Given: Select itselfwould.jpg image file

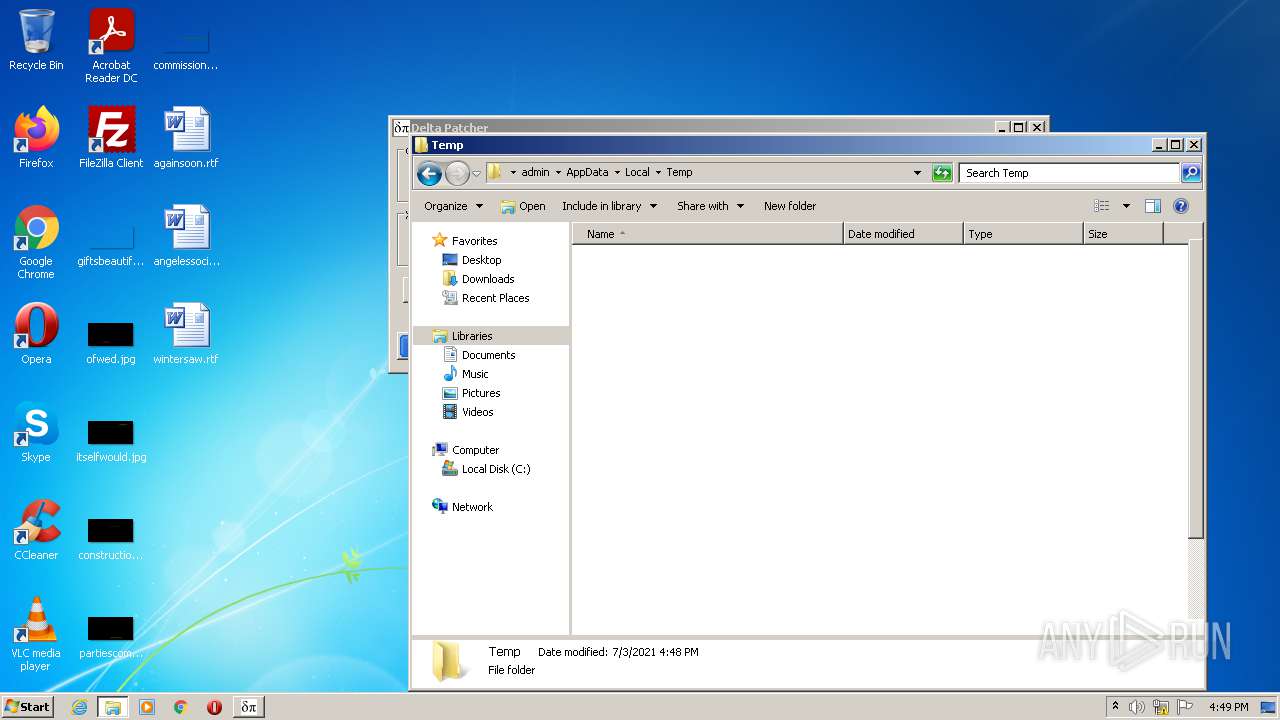Looking at the screenshot, I should (111, 441).
